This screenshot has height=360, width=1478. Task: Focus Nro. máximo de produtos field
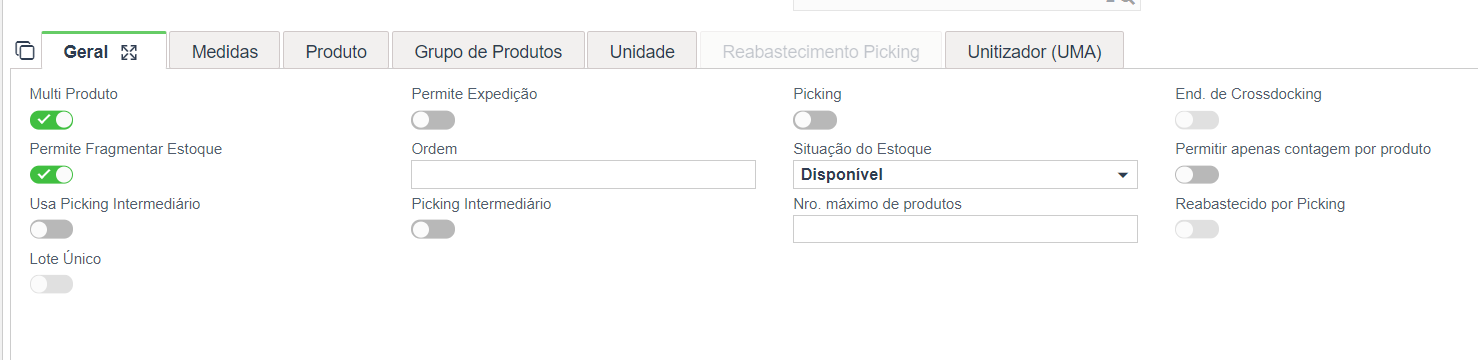[965, 229]
